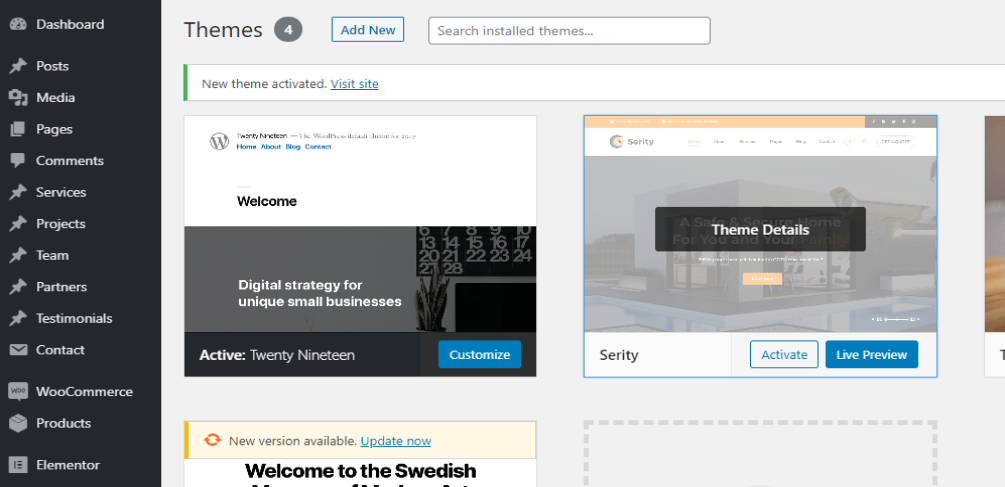
Task: Click the Pages icon in sidebar
Action: coord(17,129)
